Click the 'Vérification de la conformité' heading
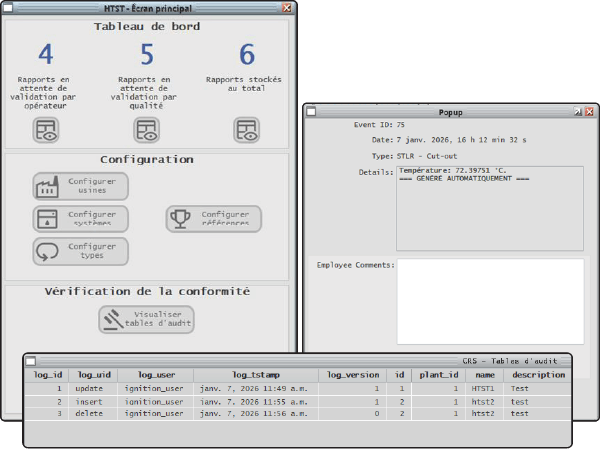This screenshot has width=600, height=449. point(147,291)
